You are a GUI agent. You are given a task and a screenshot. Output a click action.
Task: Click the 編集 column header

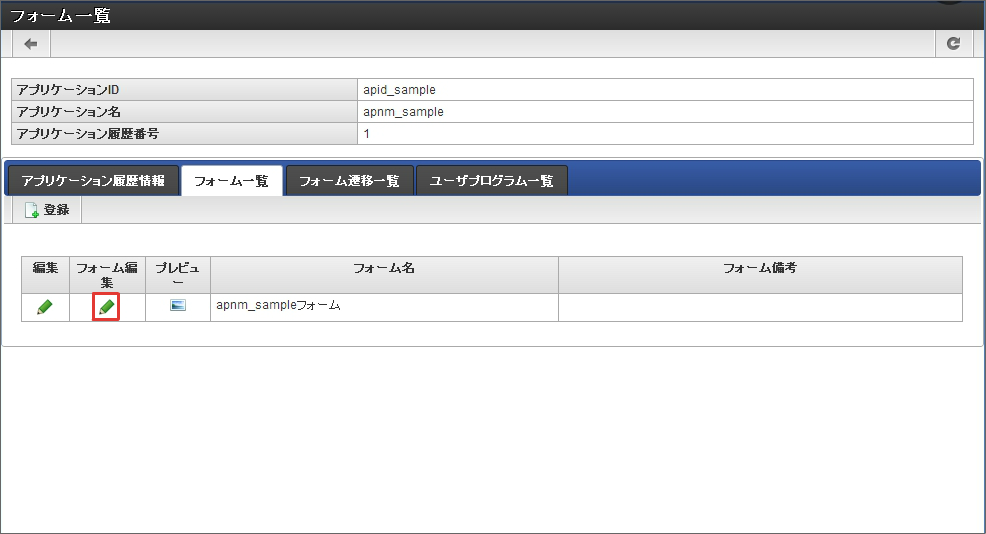[x=45, y=275]
